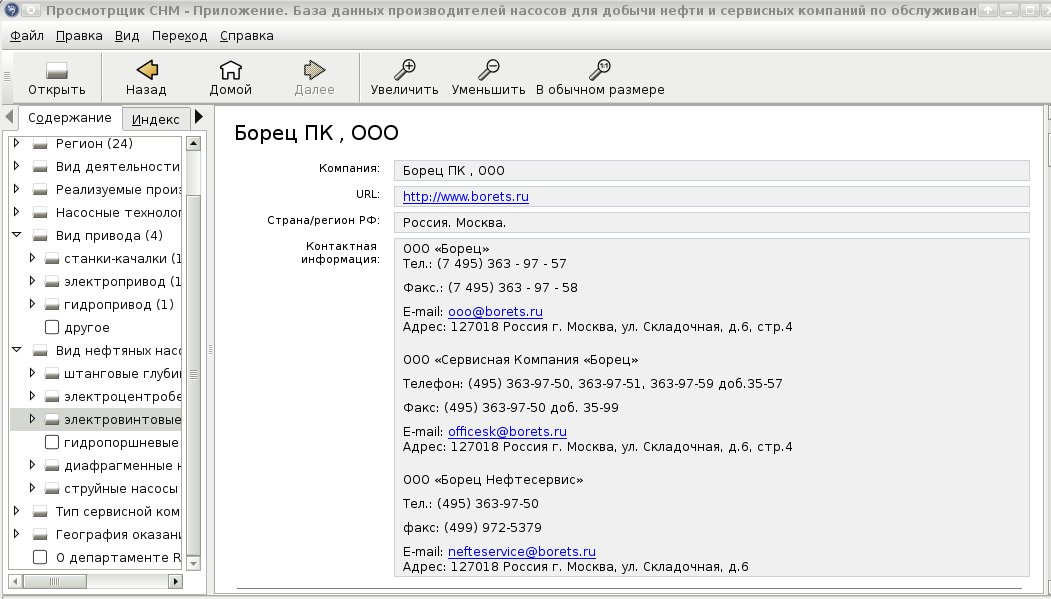Viewport: 1051px width, 599px height.
Task: Reset zoom with В обычном размере
Action: coord(599,70)
